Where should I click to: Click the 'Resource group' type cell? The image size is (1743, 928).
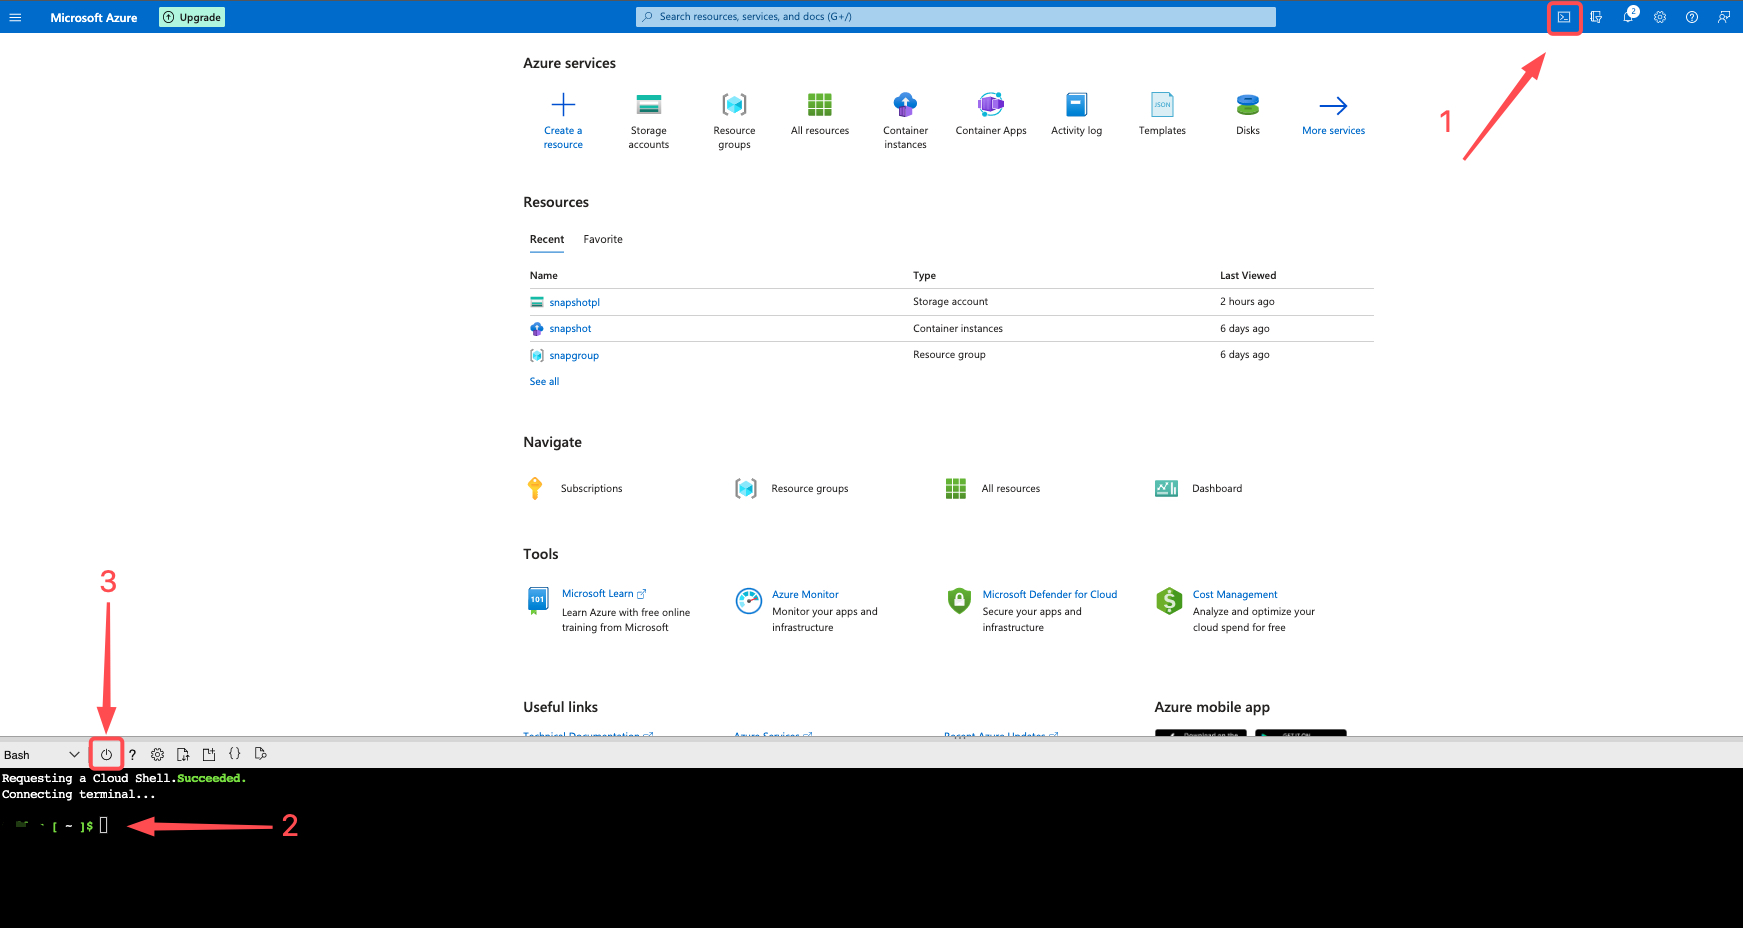pos(949,354)
